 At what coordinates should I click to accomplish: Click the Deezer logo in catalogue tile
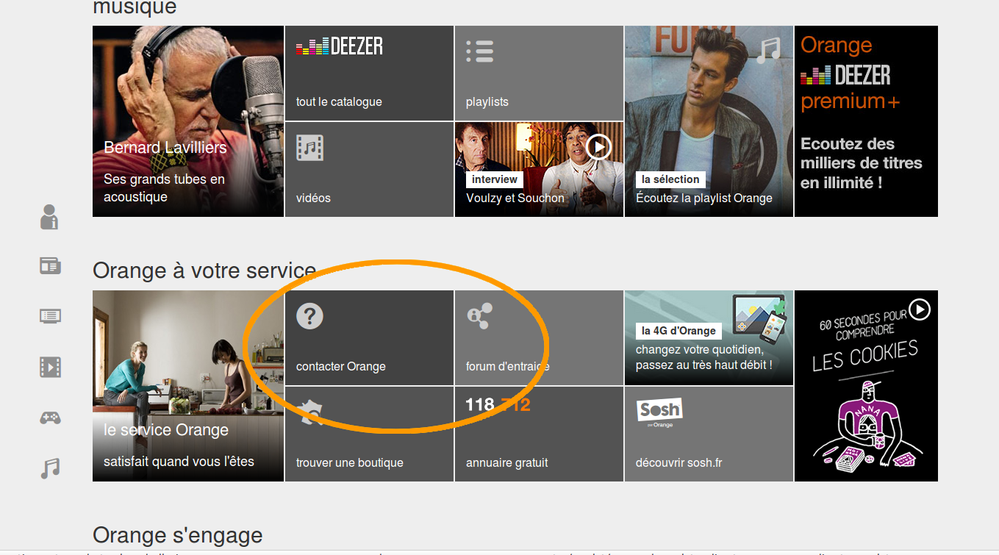coord(340,46)
